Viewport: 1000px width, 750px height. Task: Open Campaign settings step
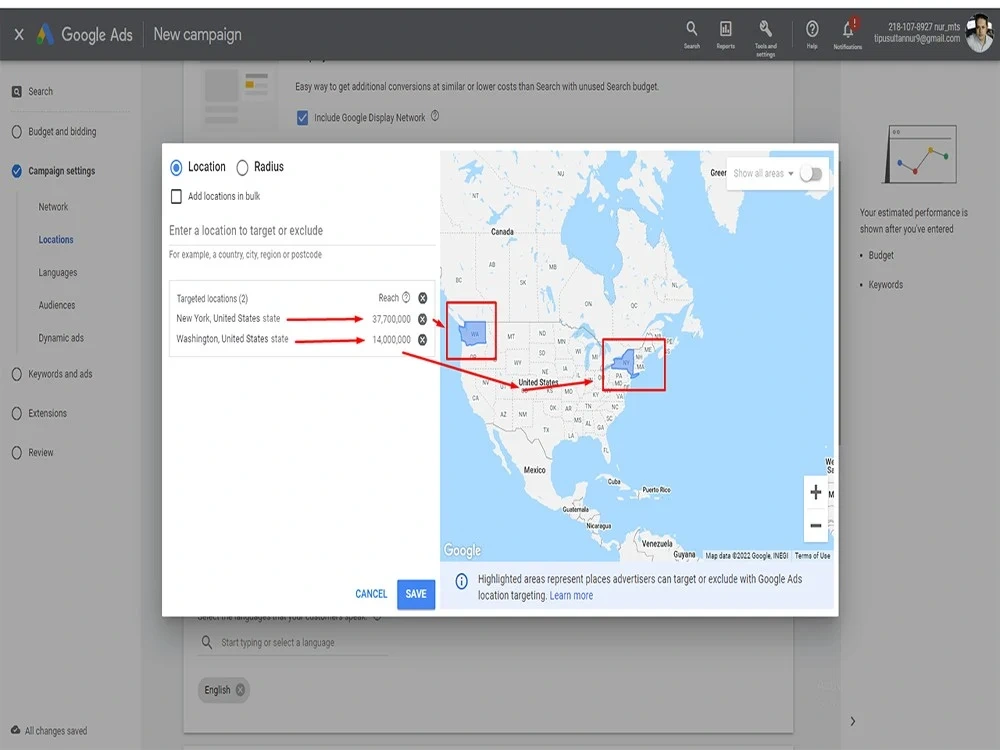[x=61, y=171]
